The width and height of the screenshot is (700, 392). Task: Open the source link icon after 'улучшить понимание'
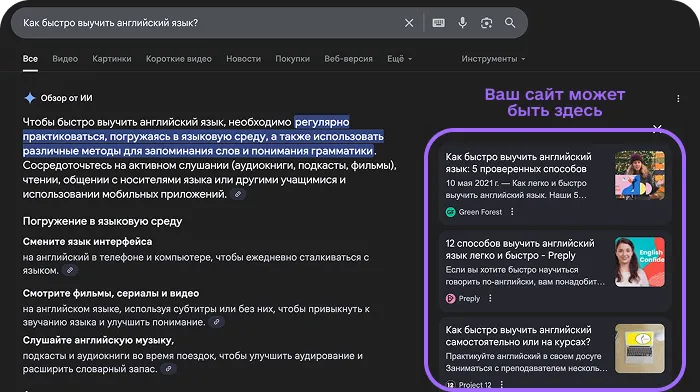coord(217,321)
